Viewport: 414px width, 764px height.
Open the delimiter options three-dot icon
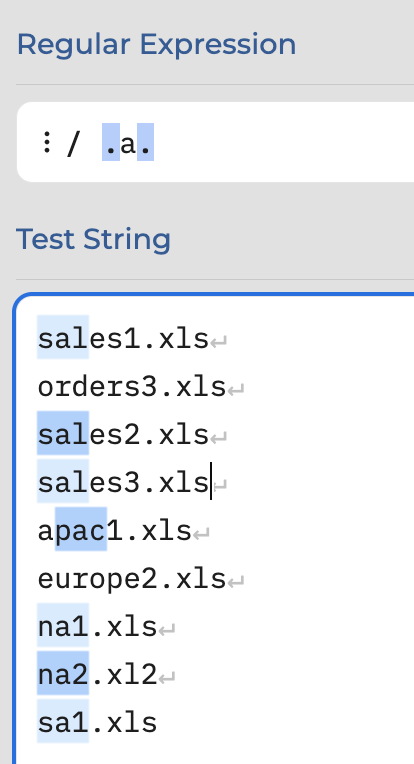(x=46, y=142)
